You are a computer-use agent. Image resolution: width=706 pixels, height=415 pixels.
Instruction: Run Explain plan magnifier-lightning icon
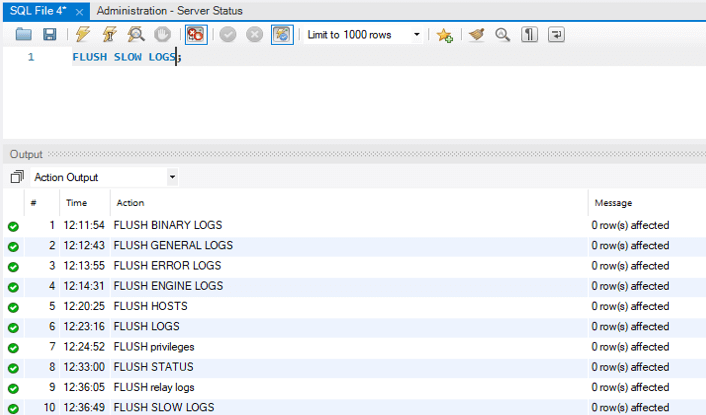(x=136, y=35)
